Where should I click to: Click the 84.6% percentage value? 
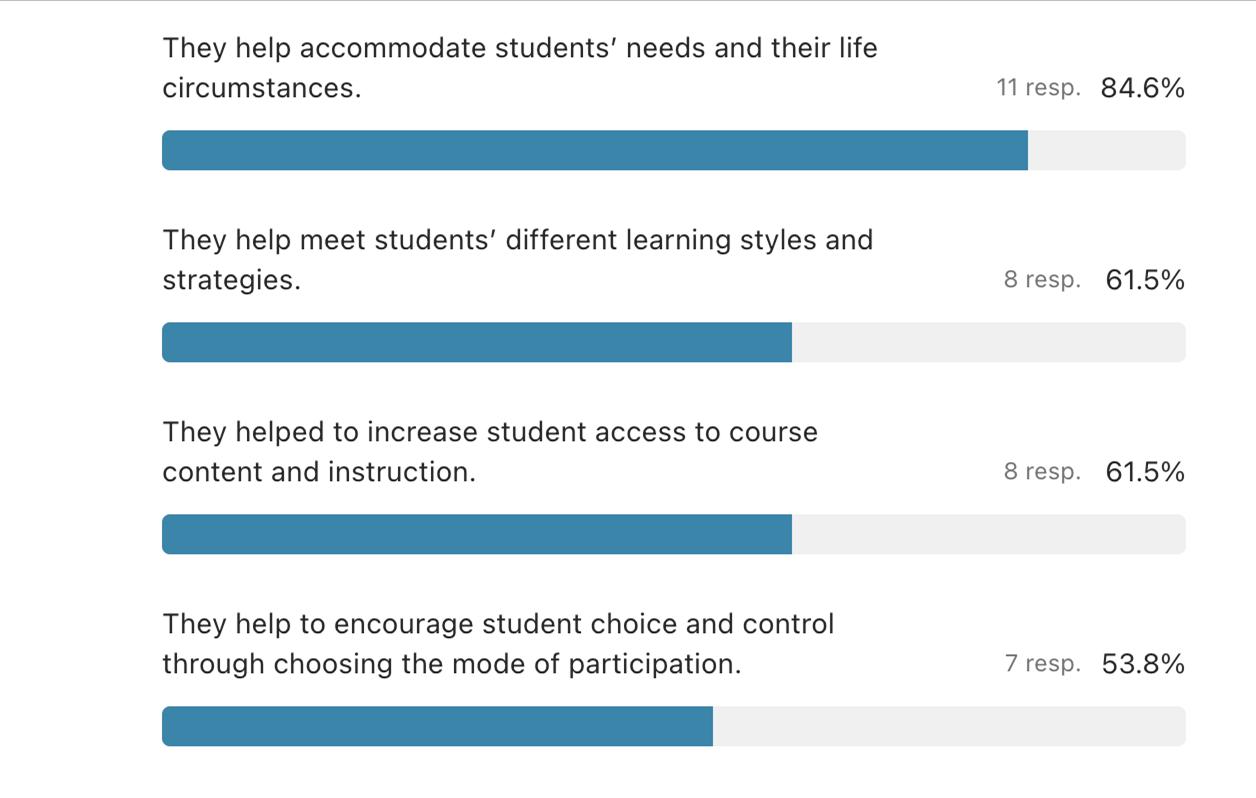coord(1142,88)
